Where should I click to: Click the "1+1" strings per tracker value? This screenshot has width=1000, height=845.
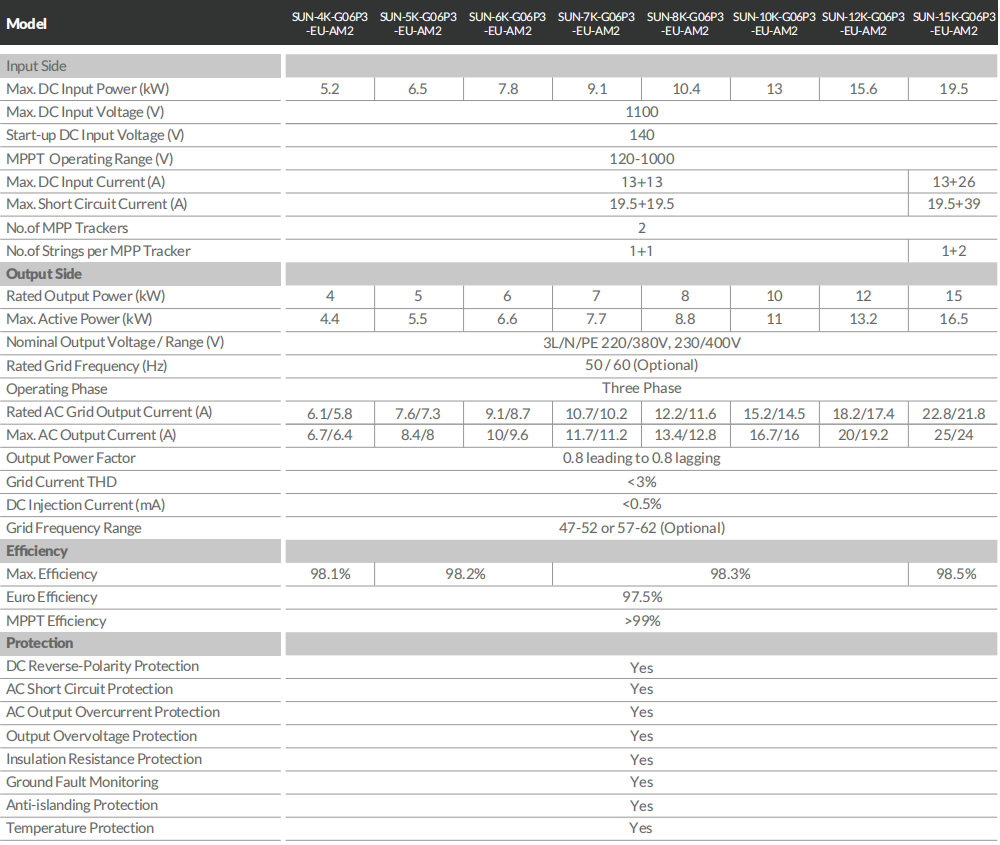642,251
